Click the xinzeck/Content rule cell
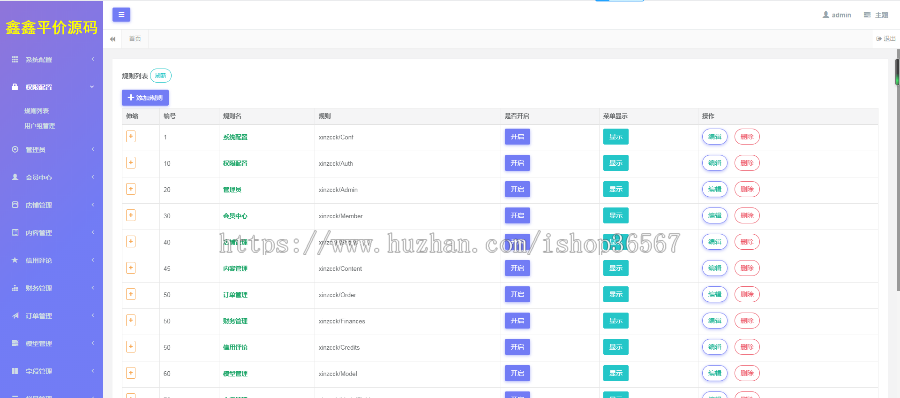Screen dimensions: 900x398 (x=339, y=268)
